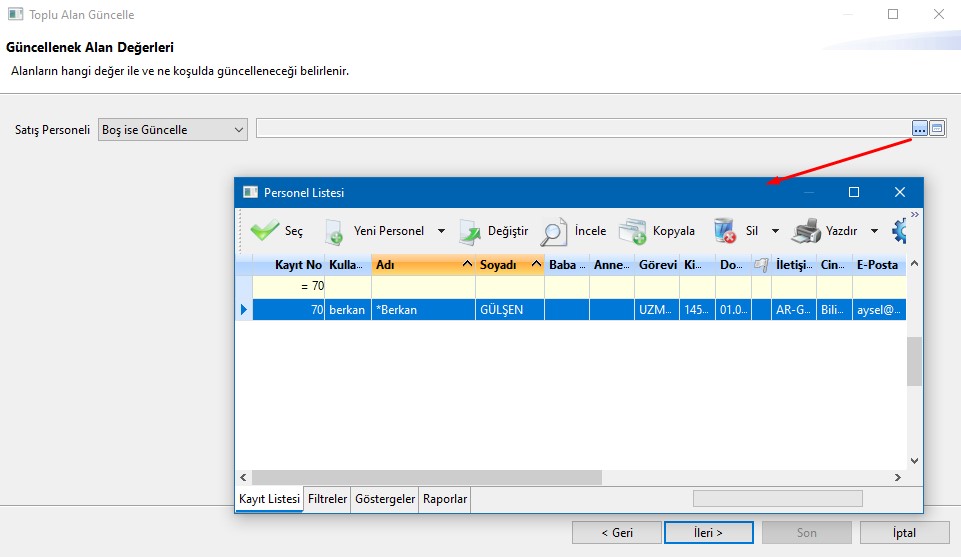Screen dimensions: 961x557
Task: Click the Değiştir edit icon
Action: 470,231
